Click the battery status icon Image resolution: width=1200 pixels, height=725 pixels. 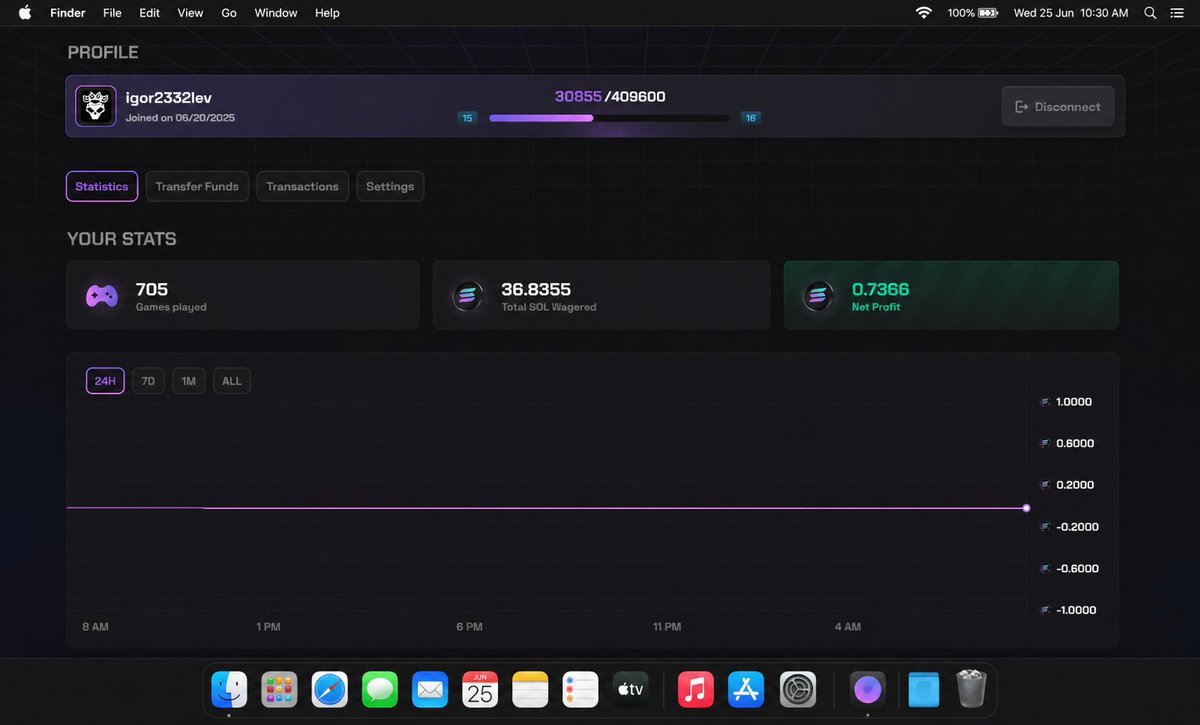(988, 13)
